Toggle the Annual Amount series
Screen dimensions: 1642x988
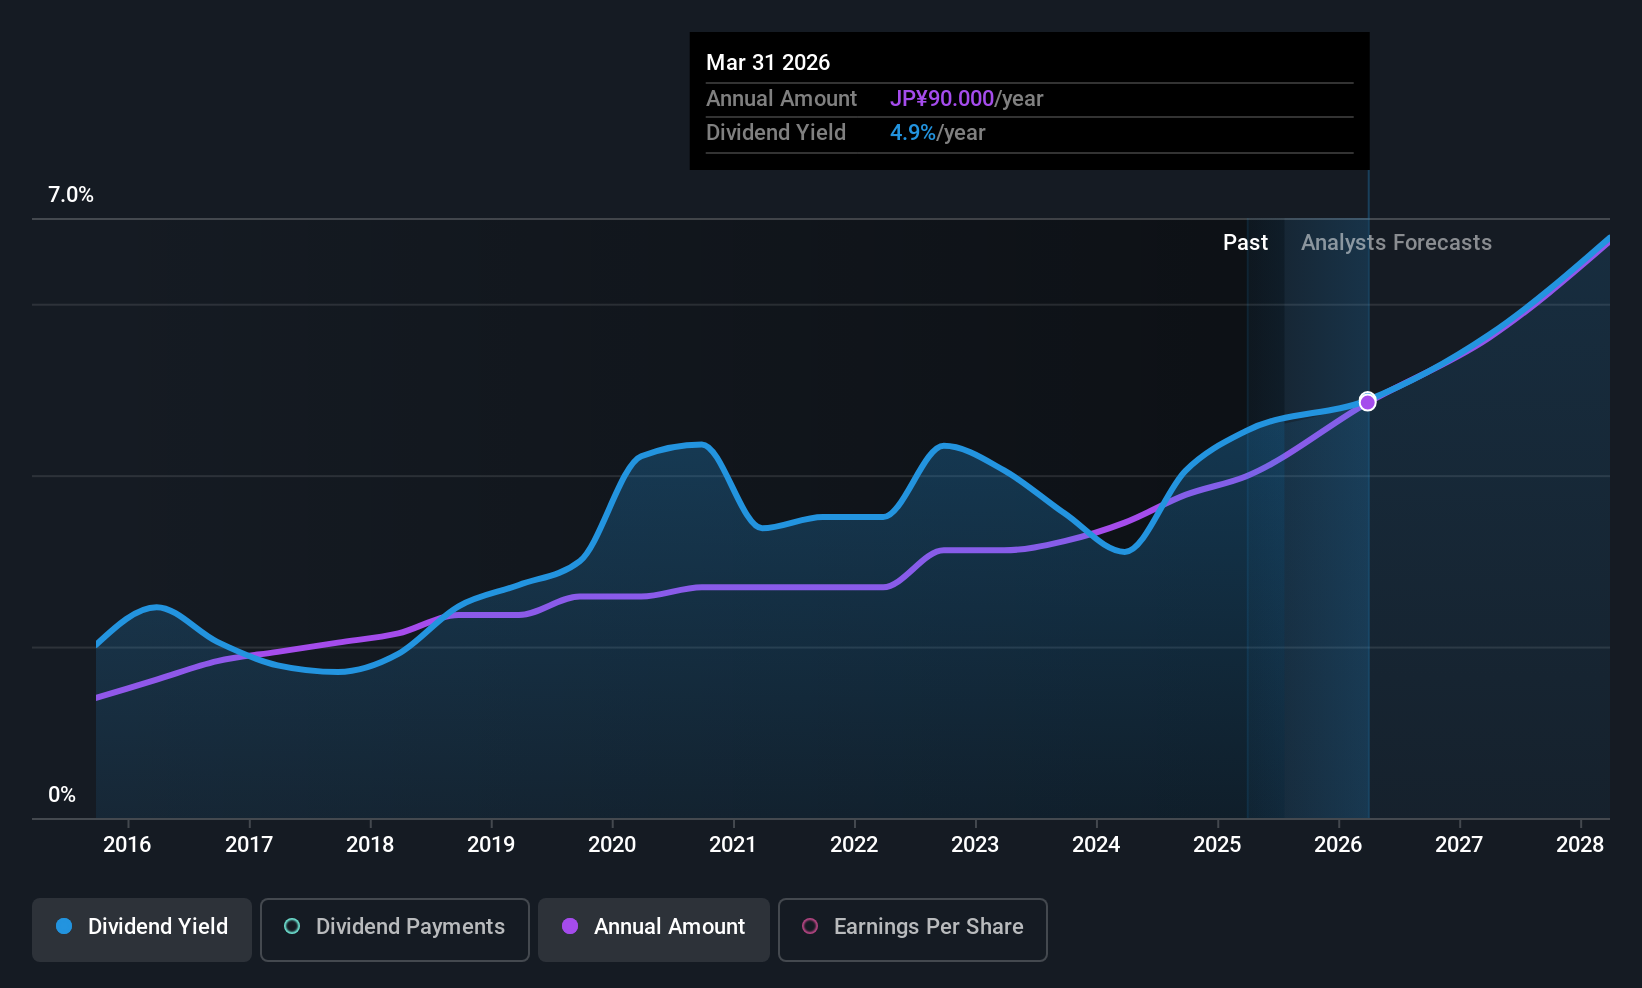tap(654, 930)
